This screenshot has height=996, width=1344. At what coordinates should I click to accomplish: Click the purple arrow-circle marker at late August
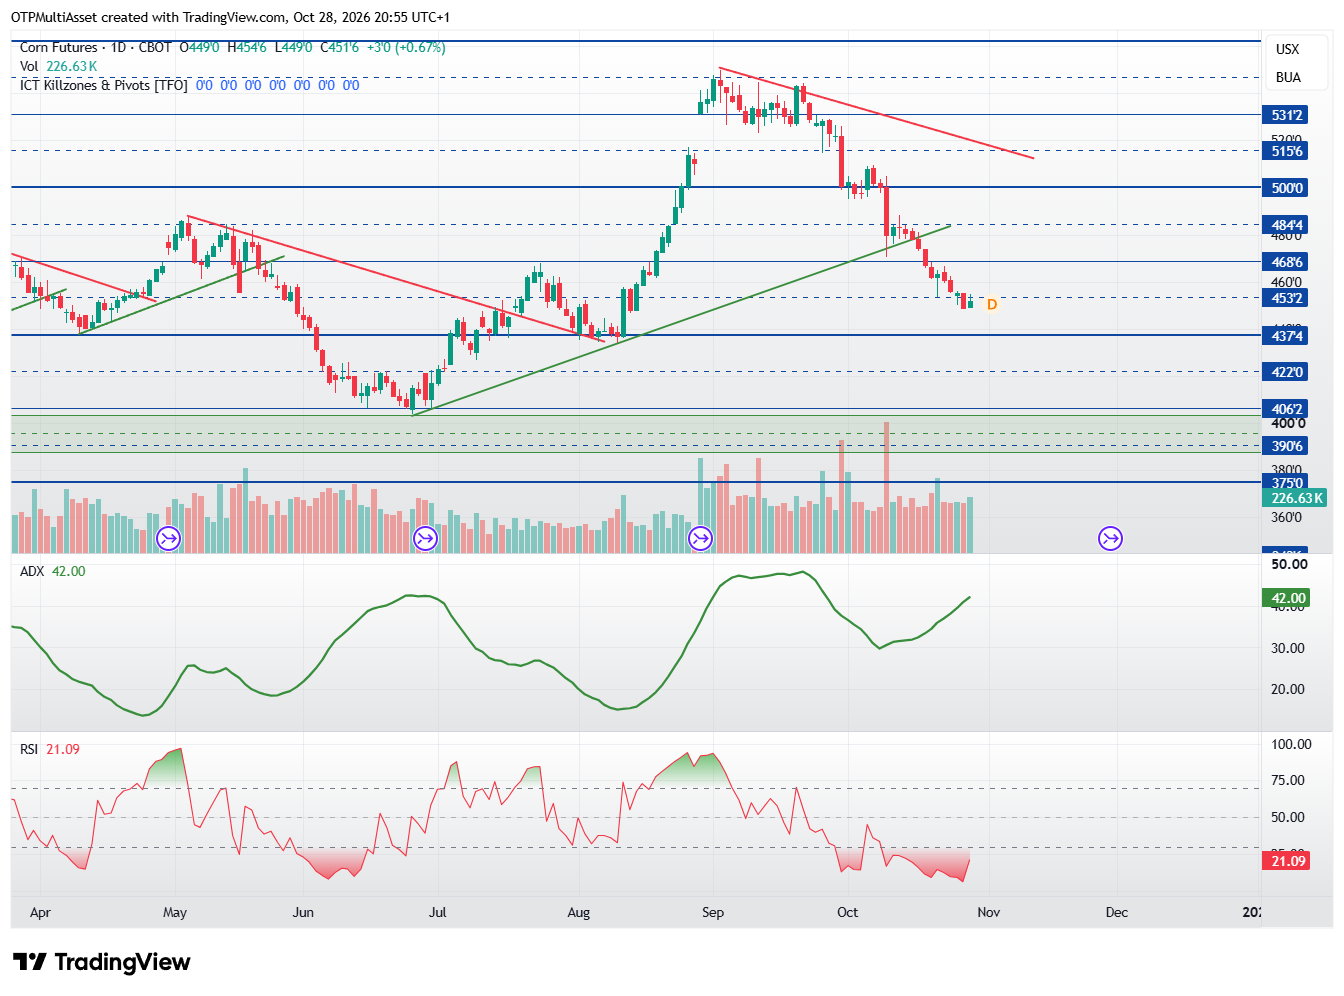click(700, 539)
